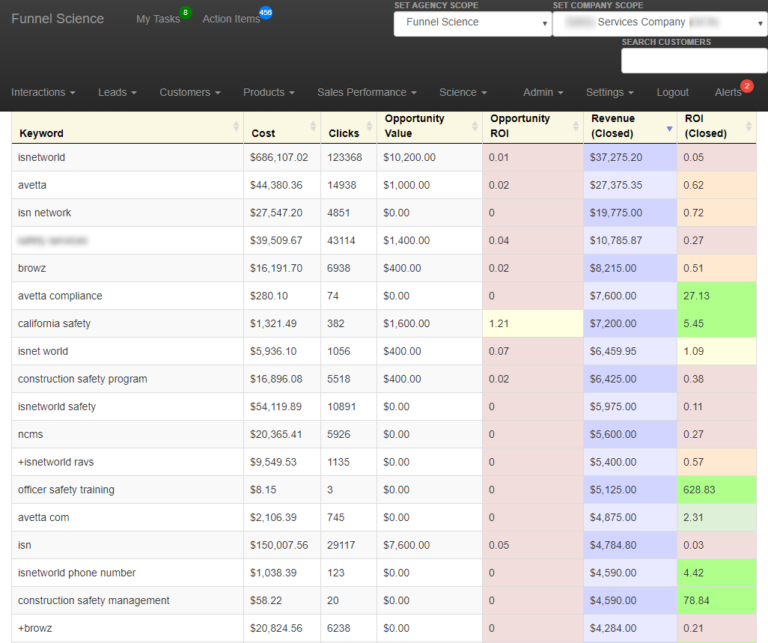Open Action Items link
The height and width of the screenshot is (643, 768).
point(231,19)
